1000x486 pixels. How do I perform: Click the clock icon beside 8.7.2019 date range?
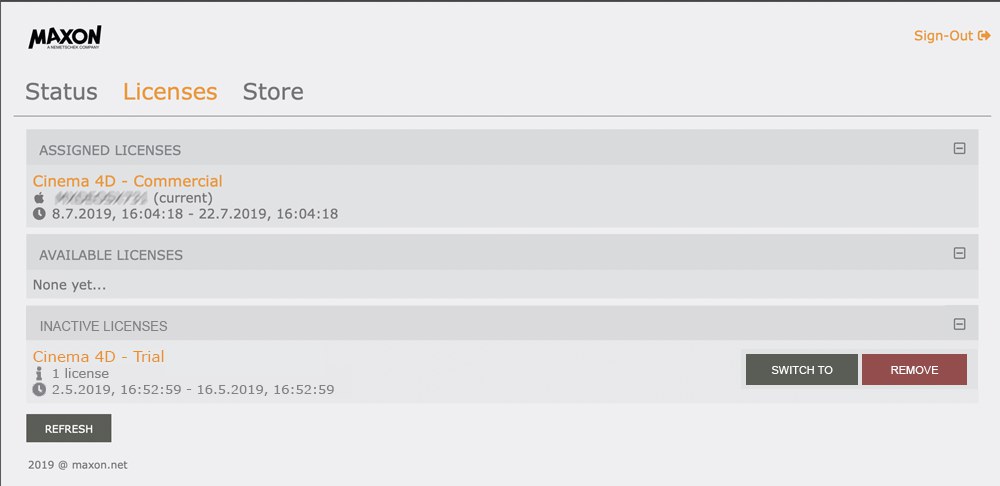[x=40, y=214]
